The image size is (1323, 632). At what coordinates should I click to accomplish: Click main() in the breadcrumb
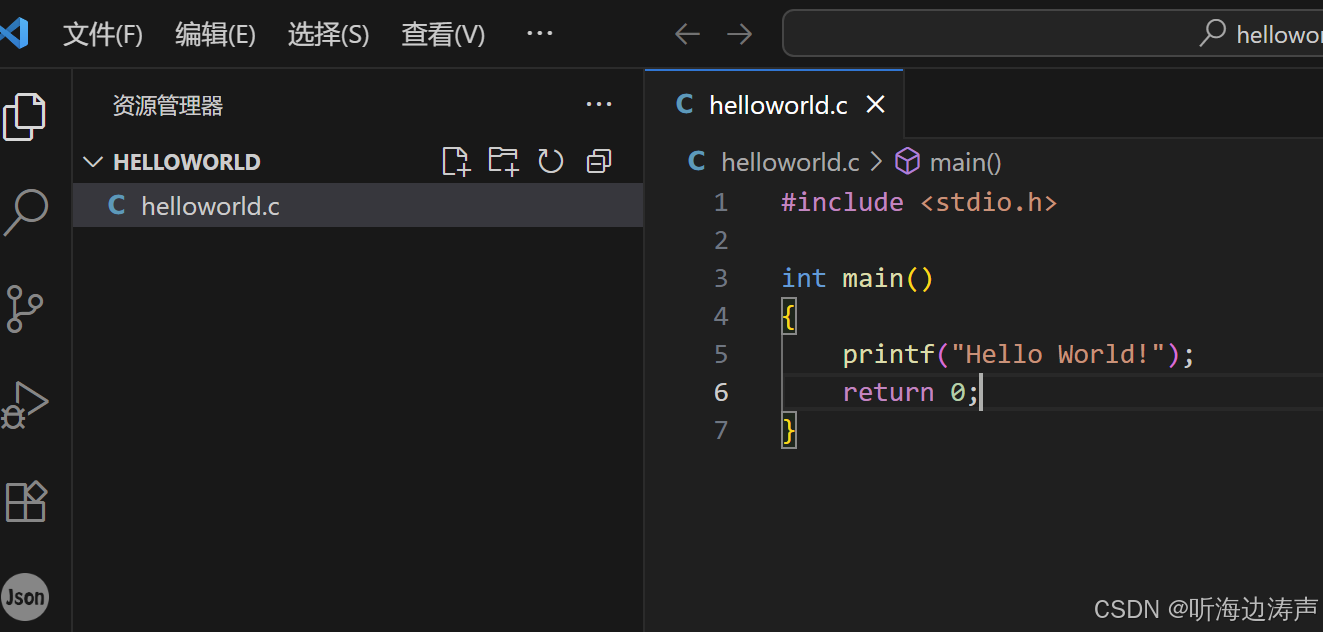point(965,162)
